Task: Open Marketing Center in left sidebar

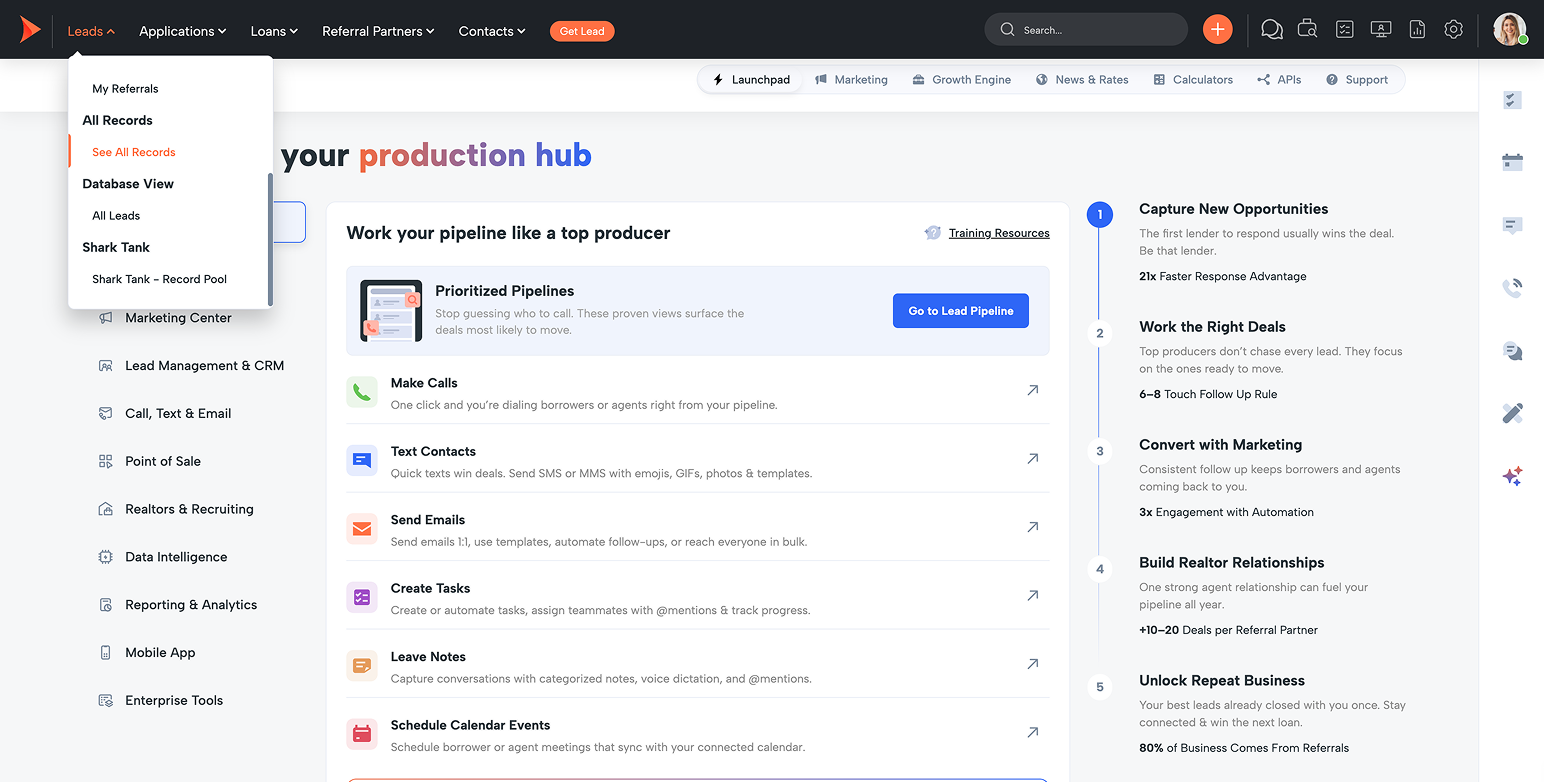Action: (x=178, y=318)
